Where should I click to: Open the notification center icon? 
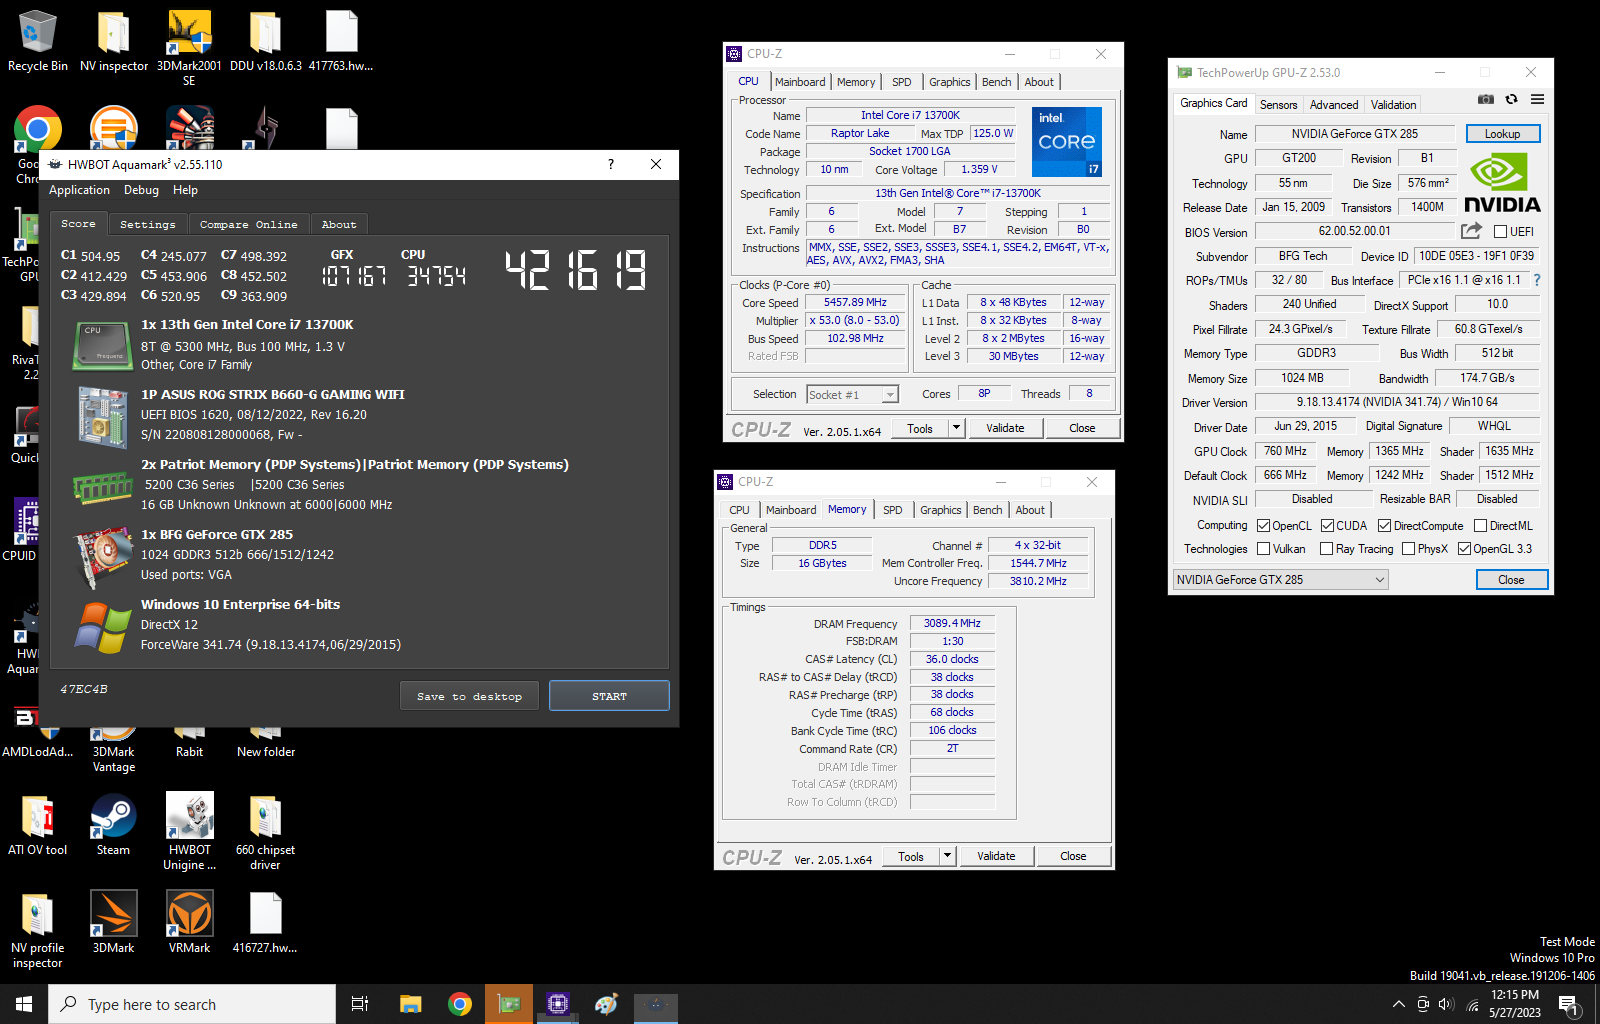[x=1569, y=1004]
